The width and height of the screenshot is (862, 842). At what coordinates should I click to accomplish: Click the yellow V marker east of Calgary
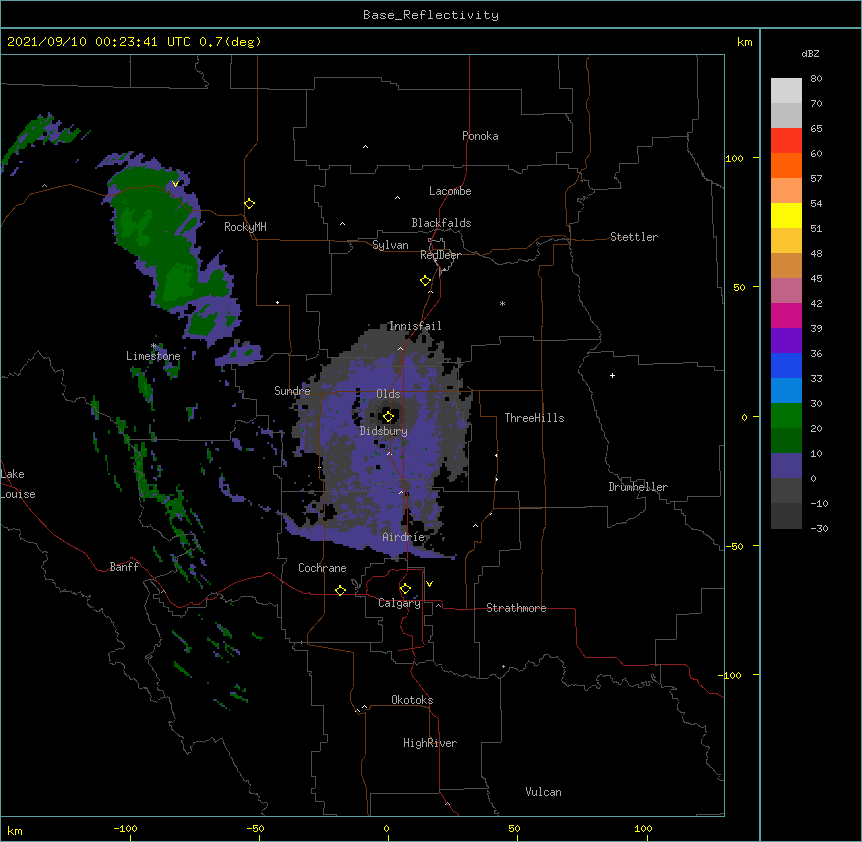coord(429,584)
